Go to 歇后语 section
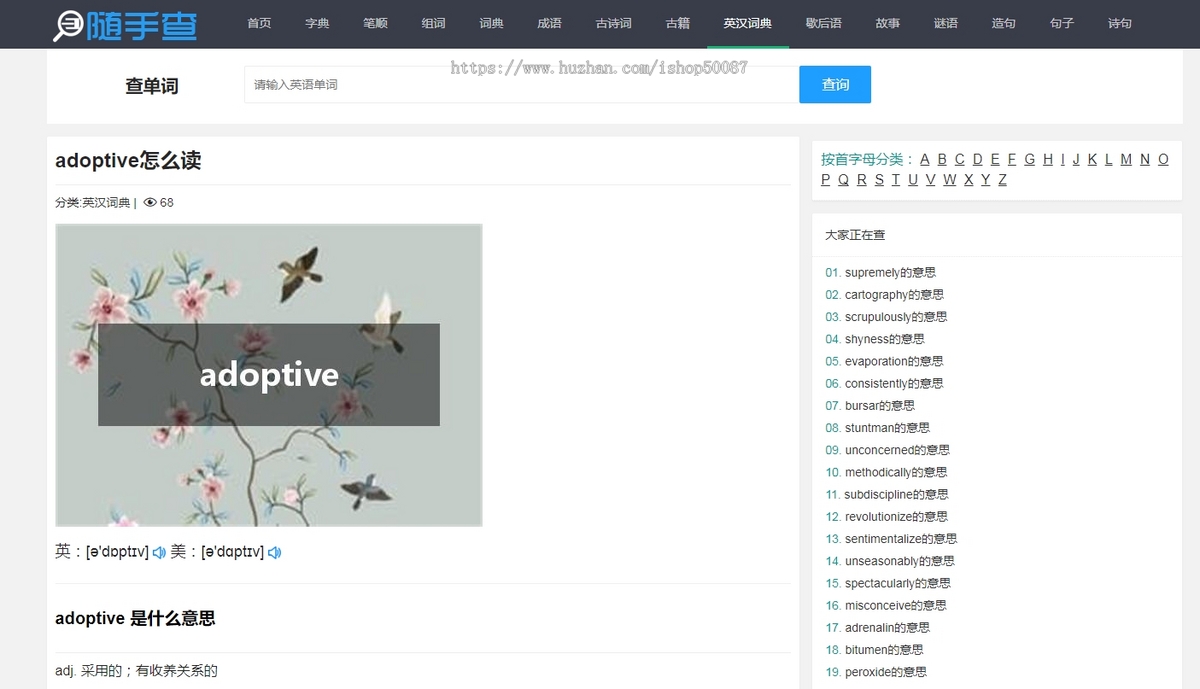 pos(824,23)
